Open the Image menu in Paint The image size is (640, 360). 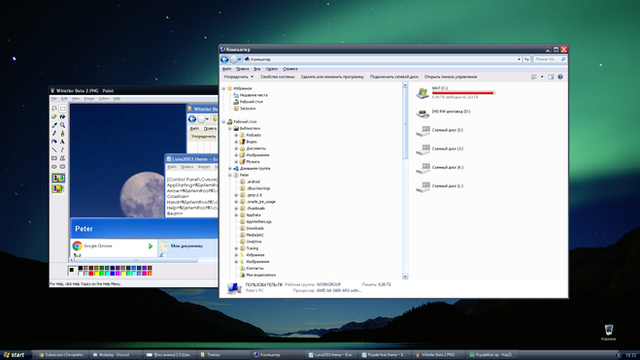pos(89,99)
